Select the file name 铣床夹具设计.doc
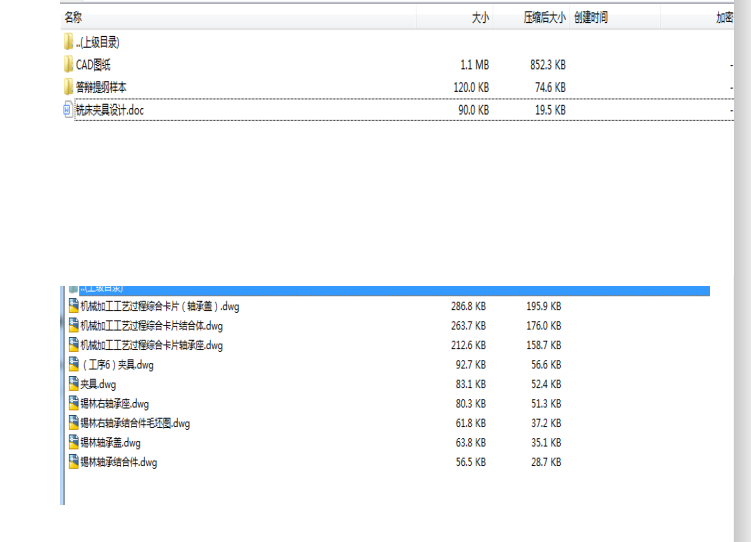This screenshot has width=751, height=542. tap(110, 110)
